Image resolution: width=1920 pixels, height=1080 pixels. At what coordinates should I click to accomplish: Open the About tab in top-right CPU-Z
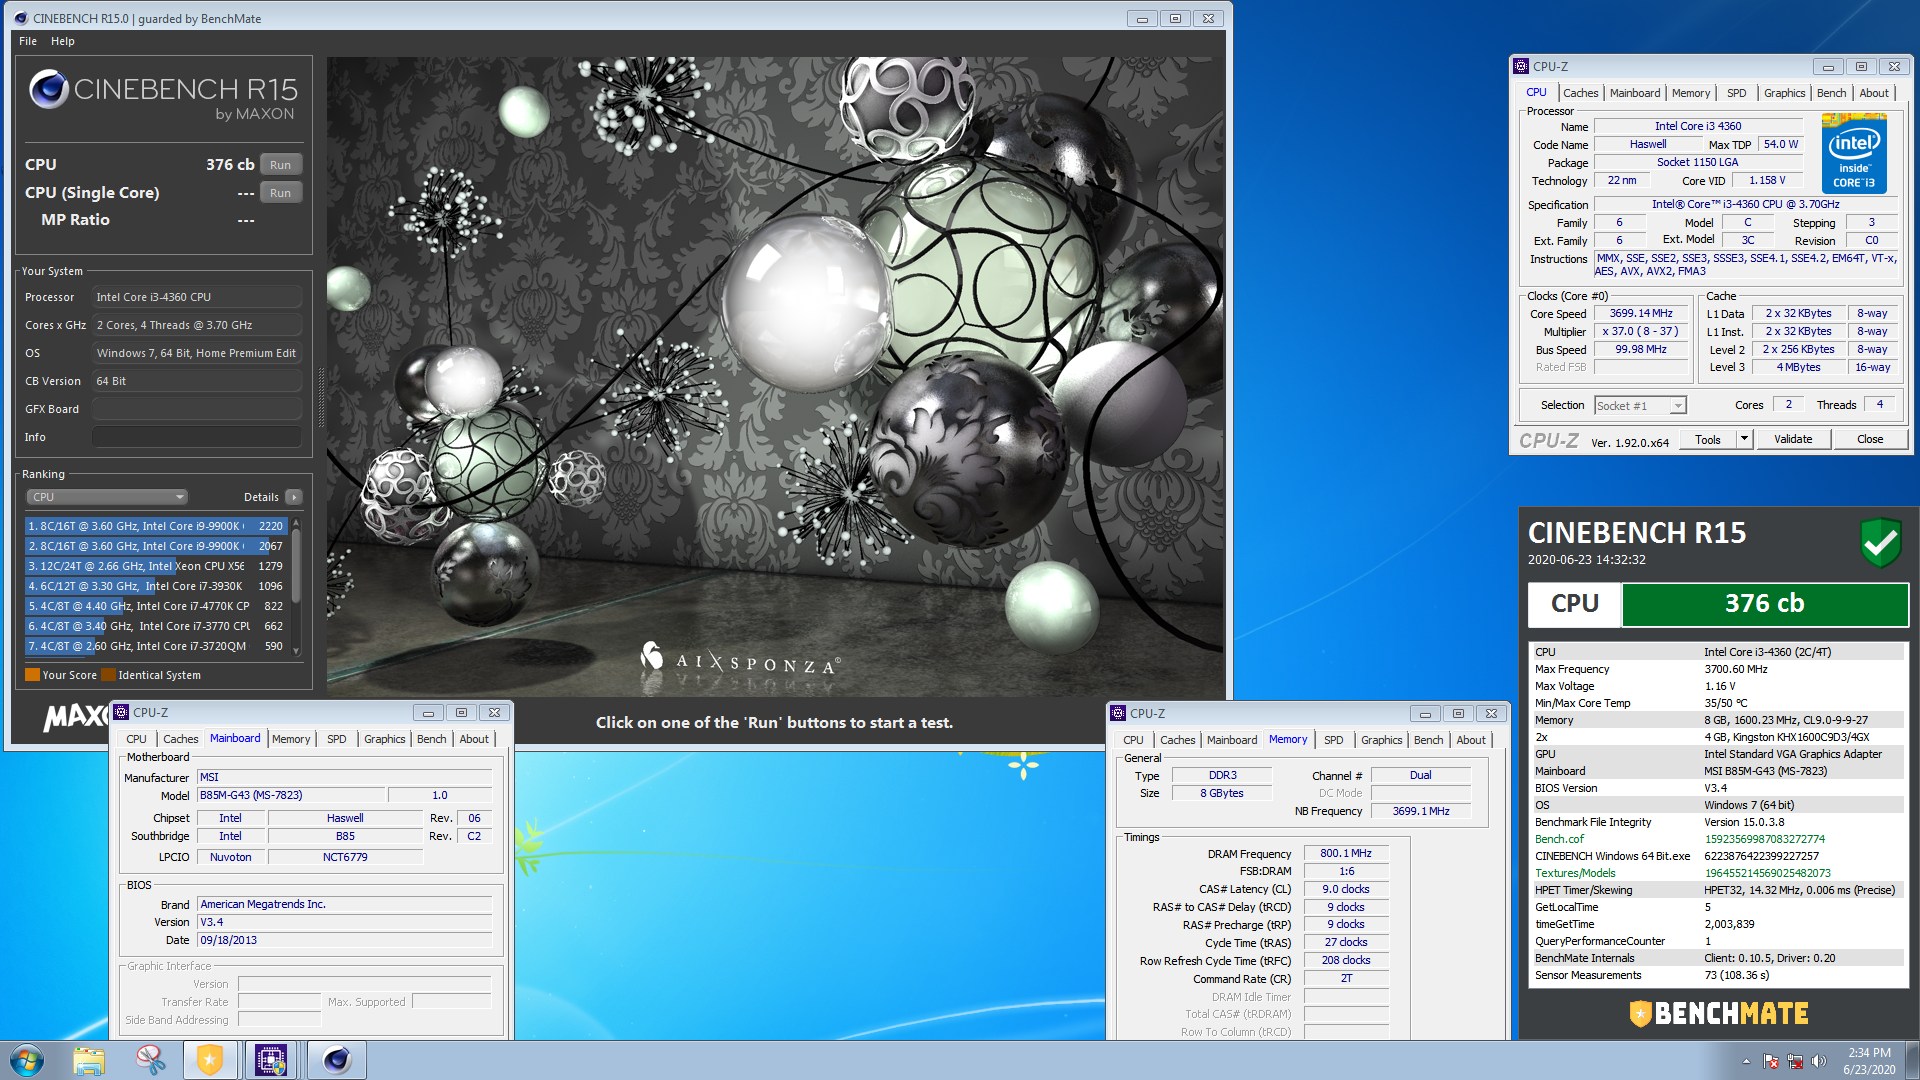(1874, 93)
